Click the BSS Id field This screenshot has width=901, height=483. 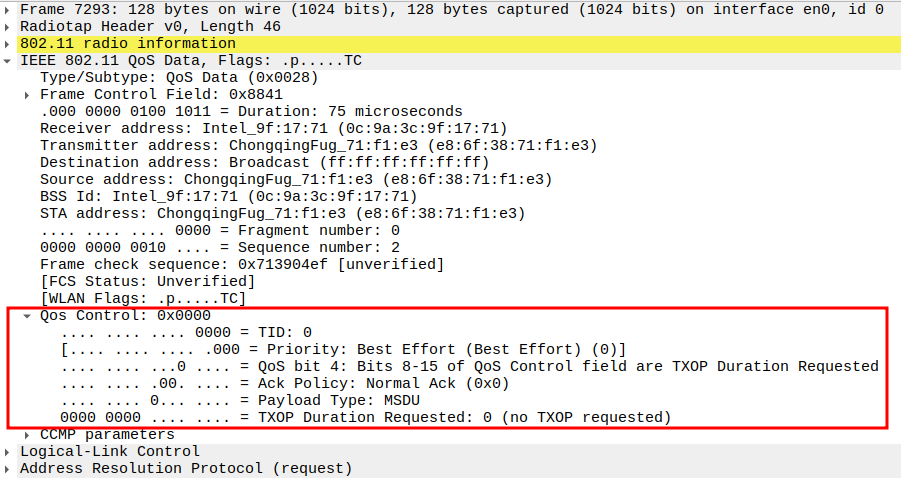click(x=228, y=196)
